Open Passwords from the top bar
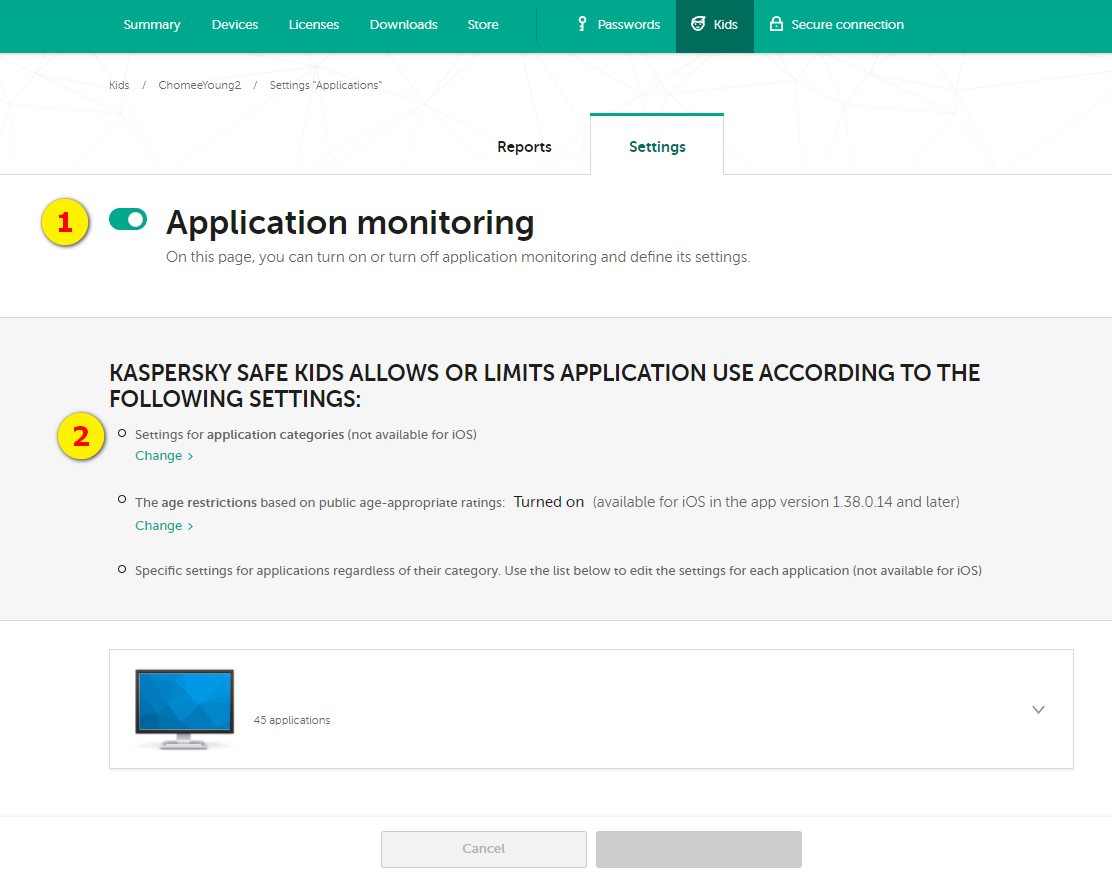Viewport: 1112px width, 875px height. coord(628,25)
